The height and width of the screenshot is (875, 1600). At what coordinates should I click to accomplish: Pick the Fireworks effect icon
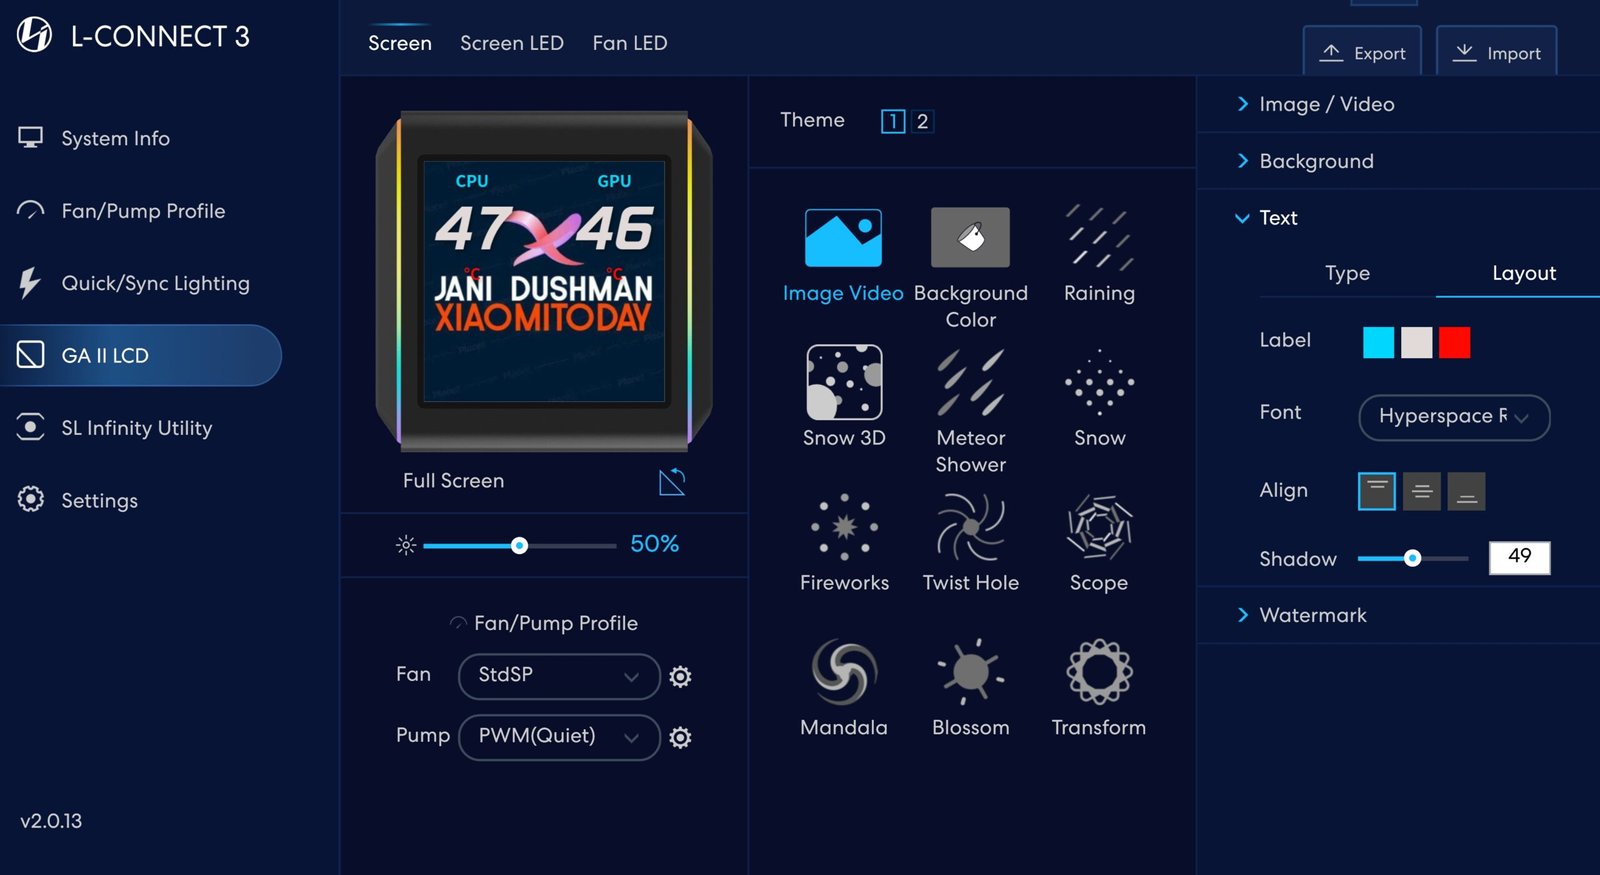coord(844,527)
